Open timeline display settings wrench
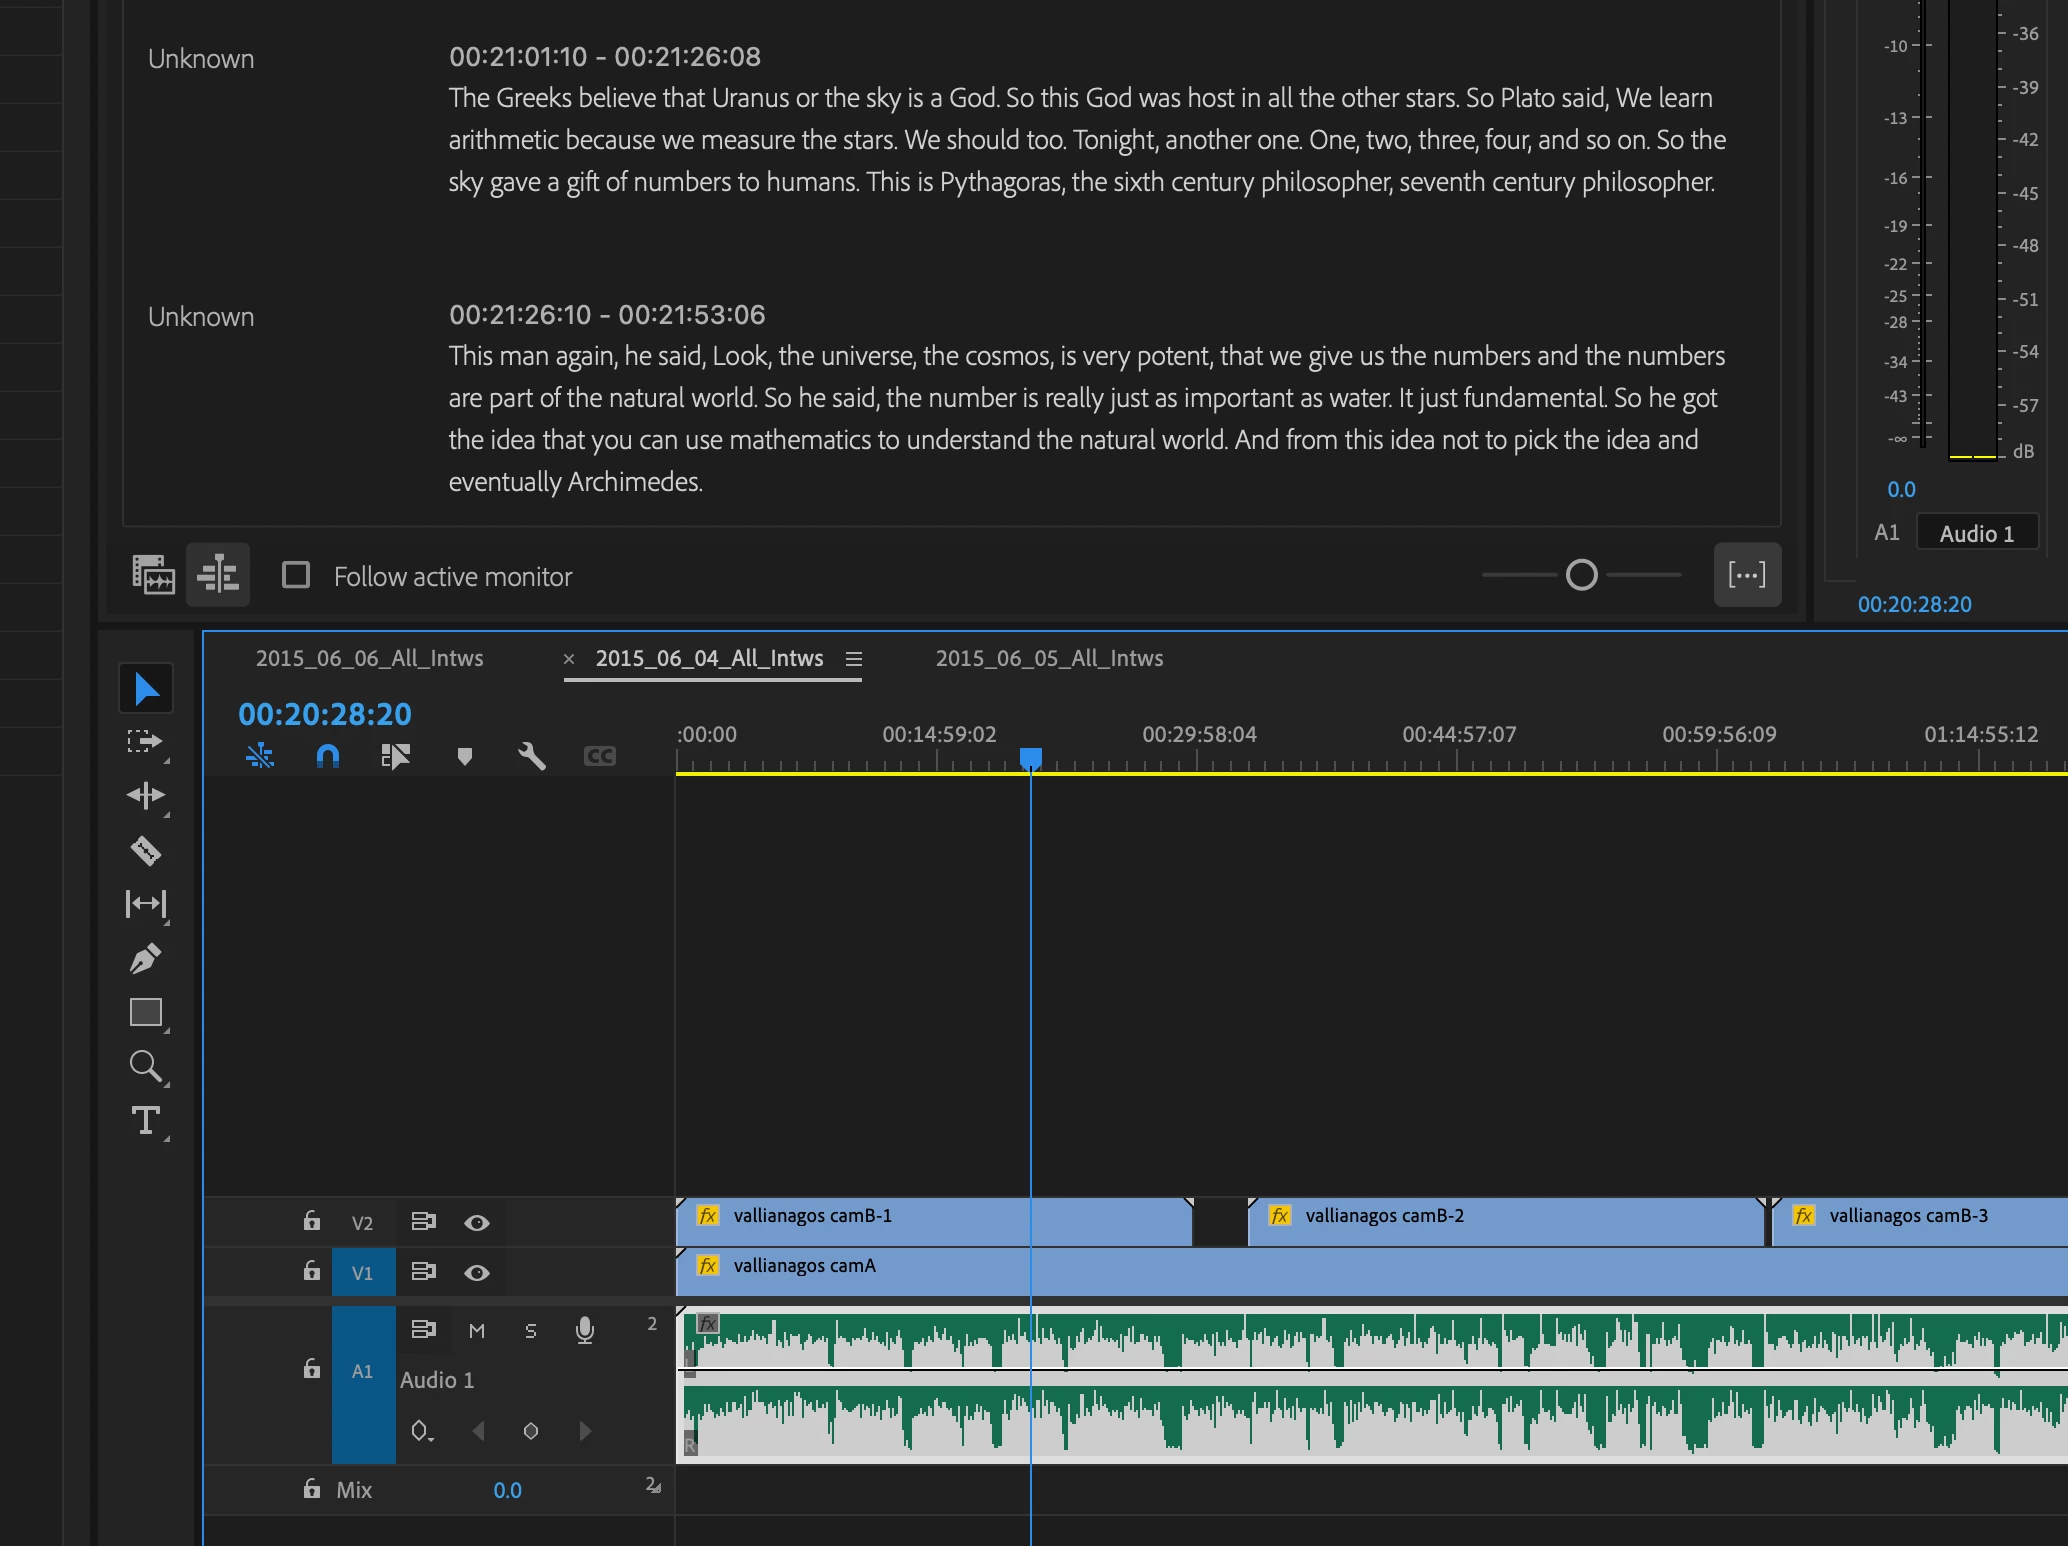 tap(532, 756)
